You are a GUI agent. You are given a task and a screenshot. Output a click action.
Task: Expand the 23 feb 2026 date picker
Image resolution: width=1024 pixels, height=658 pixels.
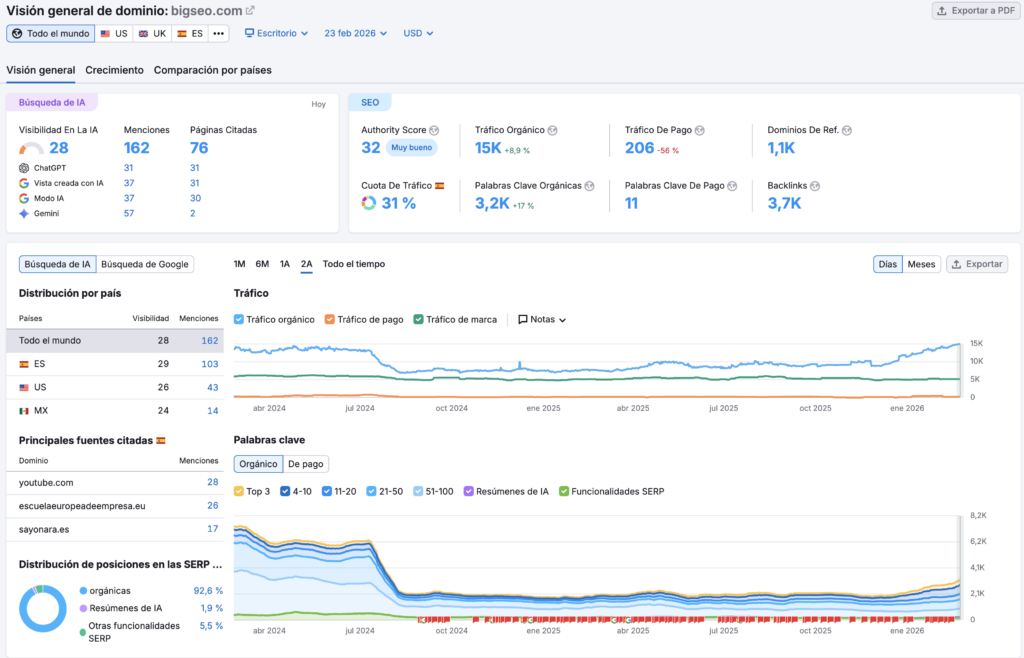point(356,33)
